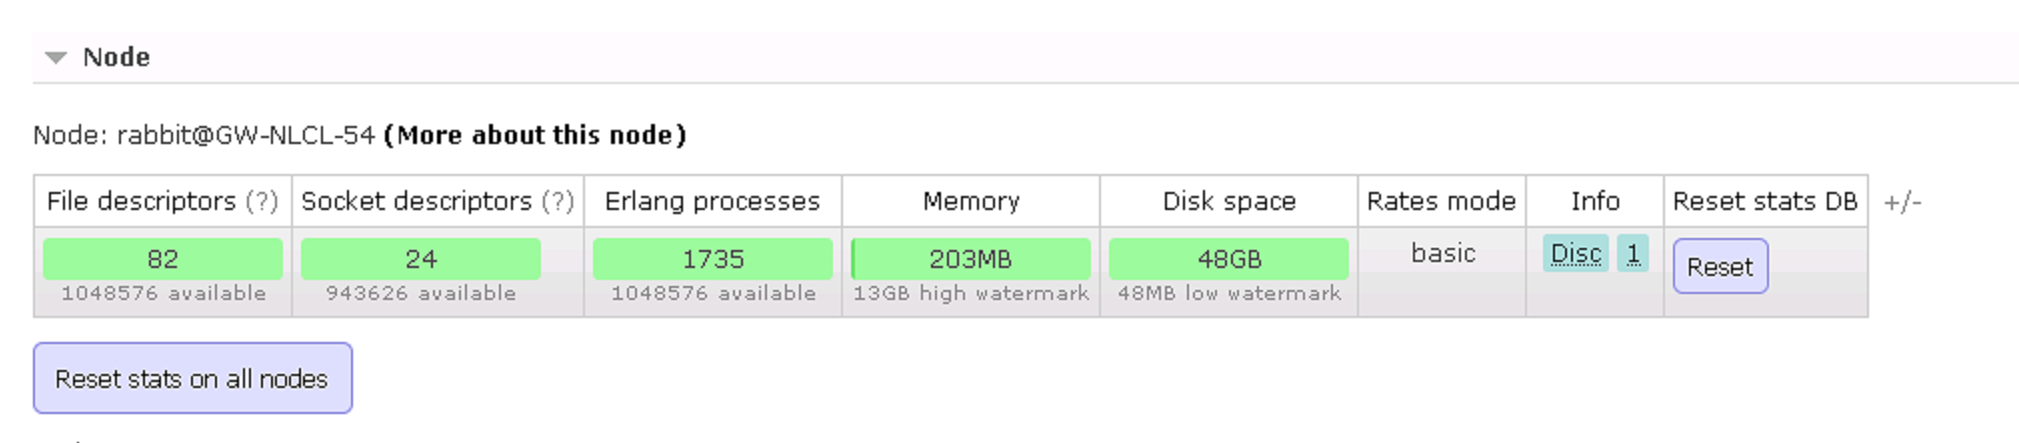Click the Socket descriptors 24 green bar
The width and height of the screenshot is (2019, 443).
pyautogui.click(x=421, y=259)
